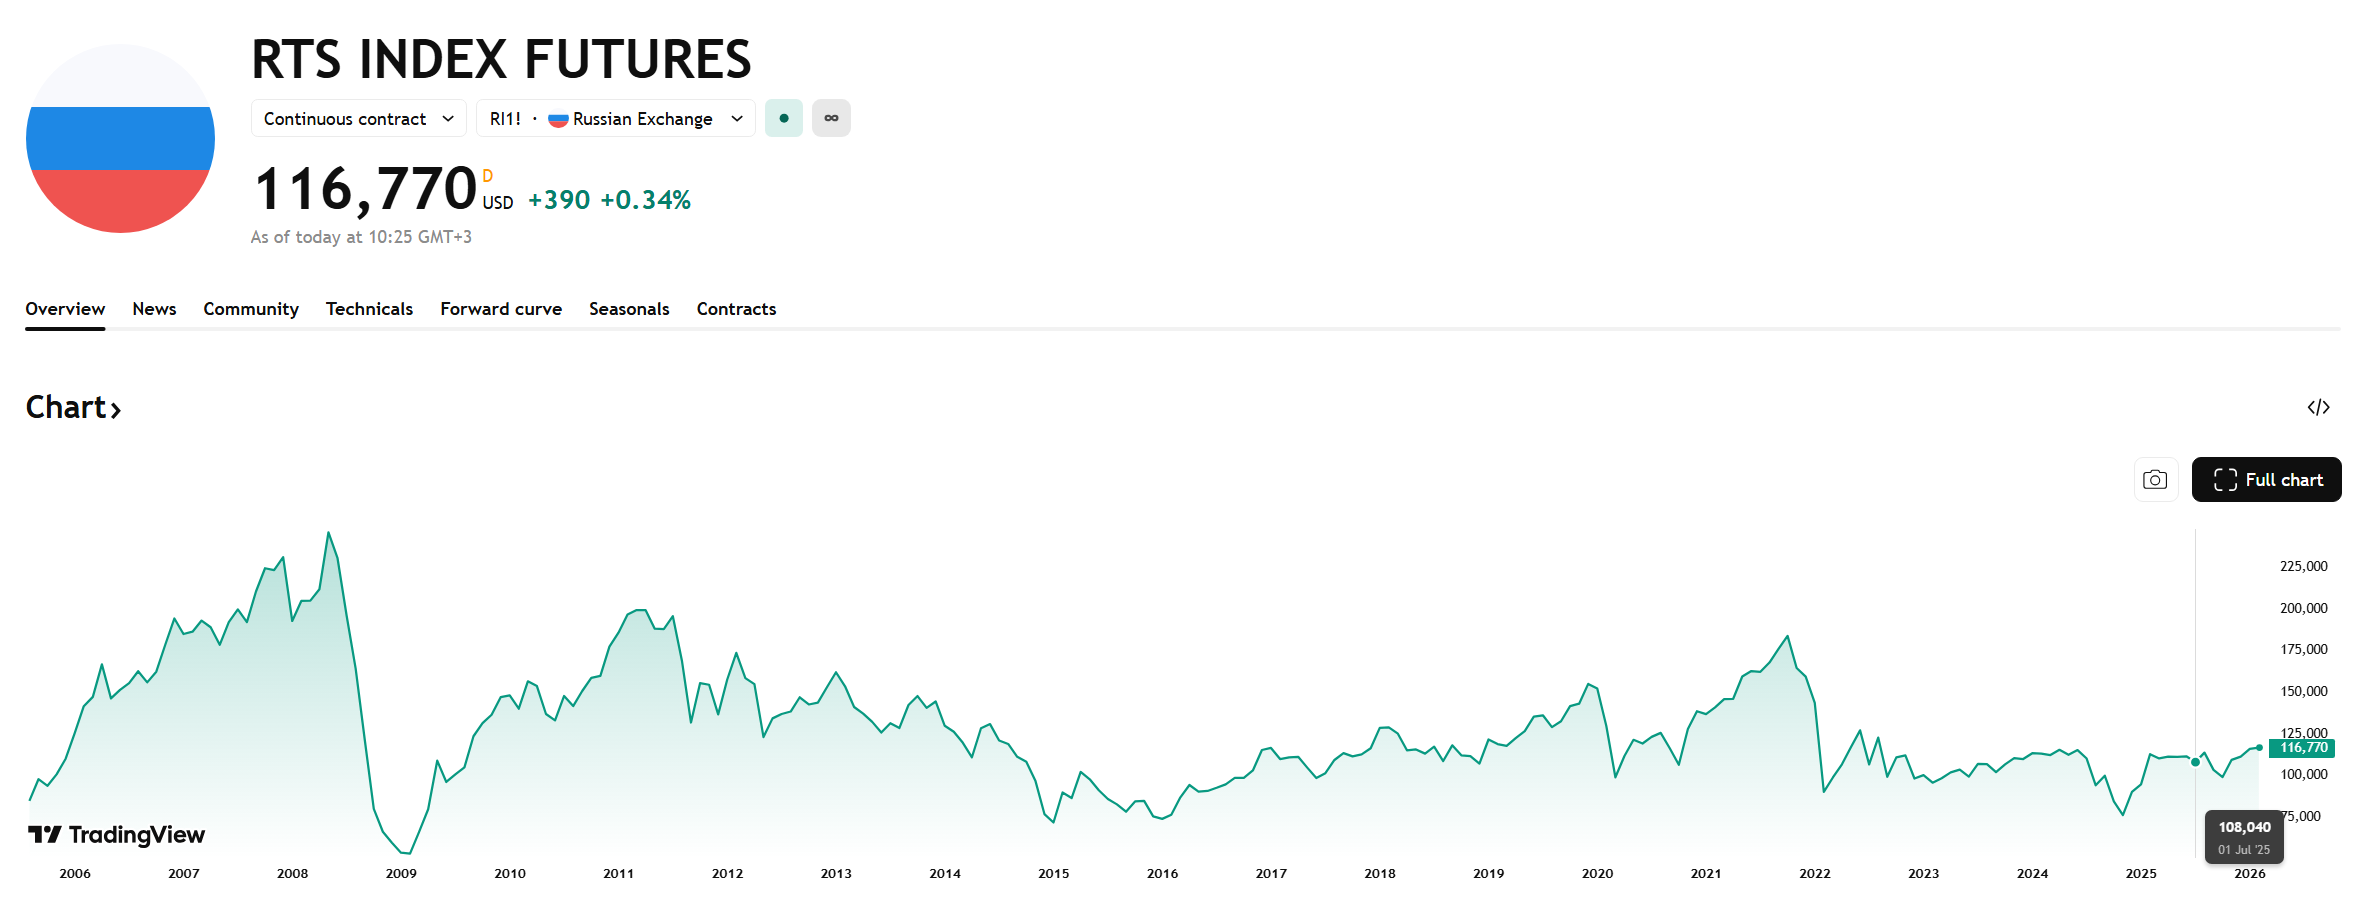Click the 01 Jul '25 data point marker
Image resolution: width=2379 pixels, height=908 pixels.
(x=2195, y=762)
